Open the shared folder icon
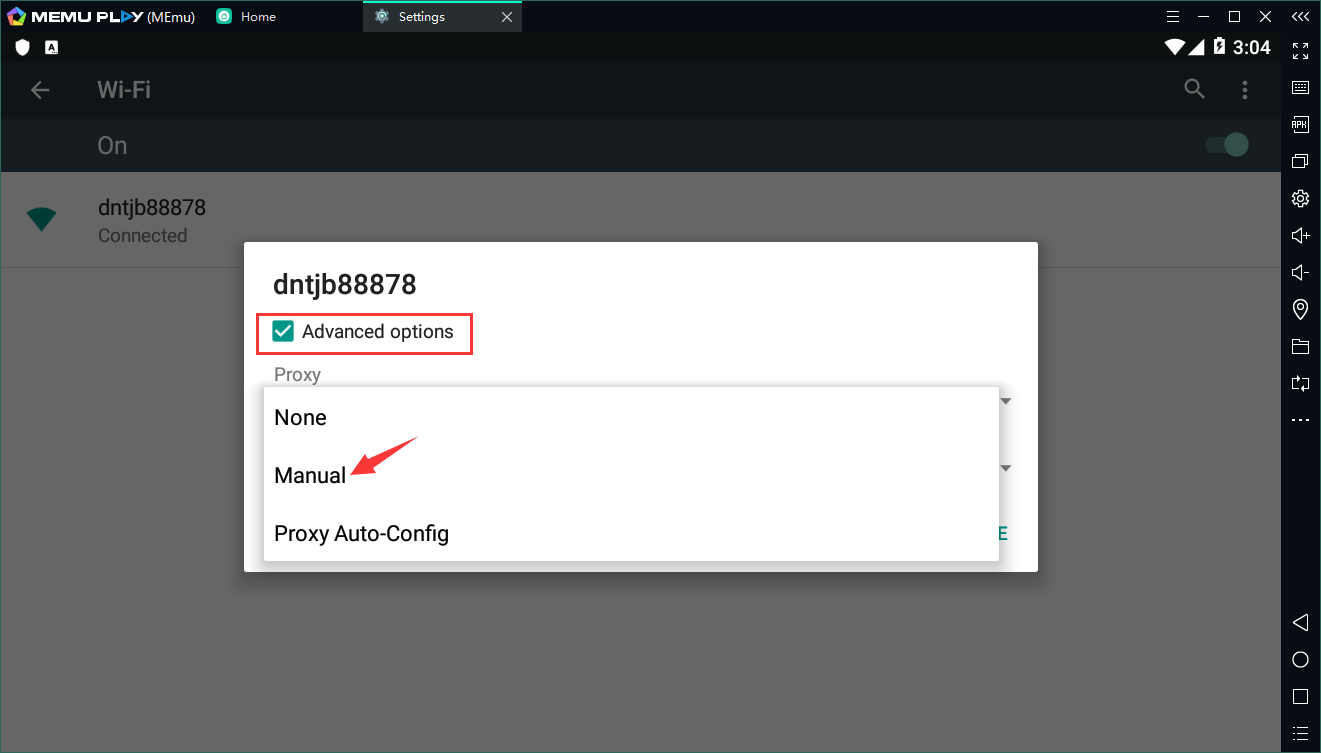 click(x=1300, y=347)
